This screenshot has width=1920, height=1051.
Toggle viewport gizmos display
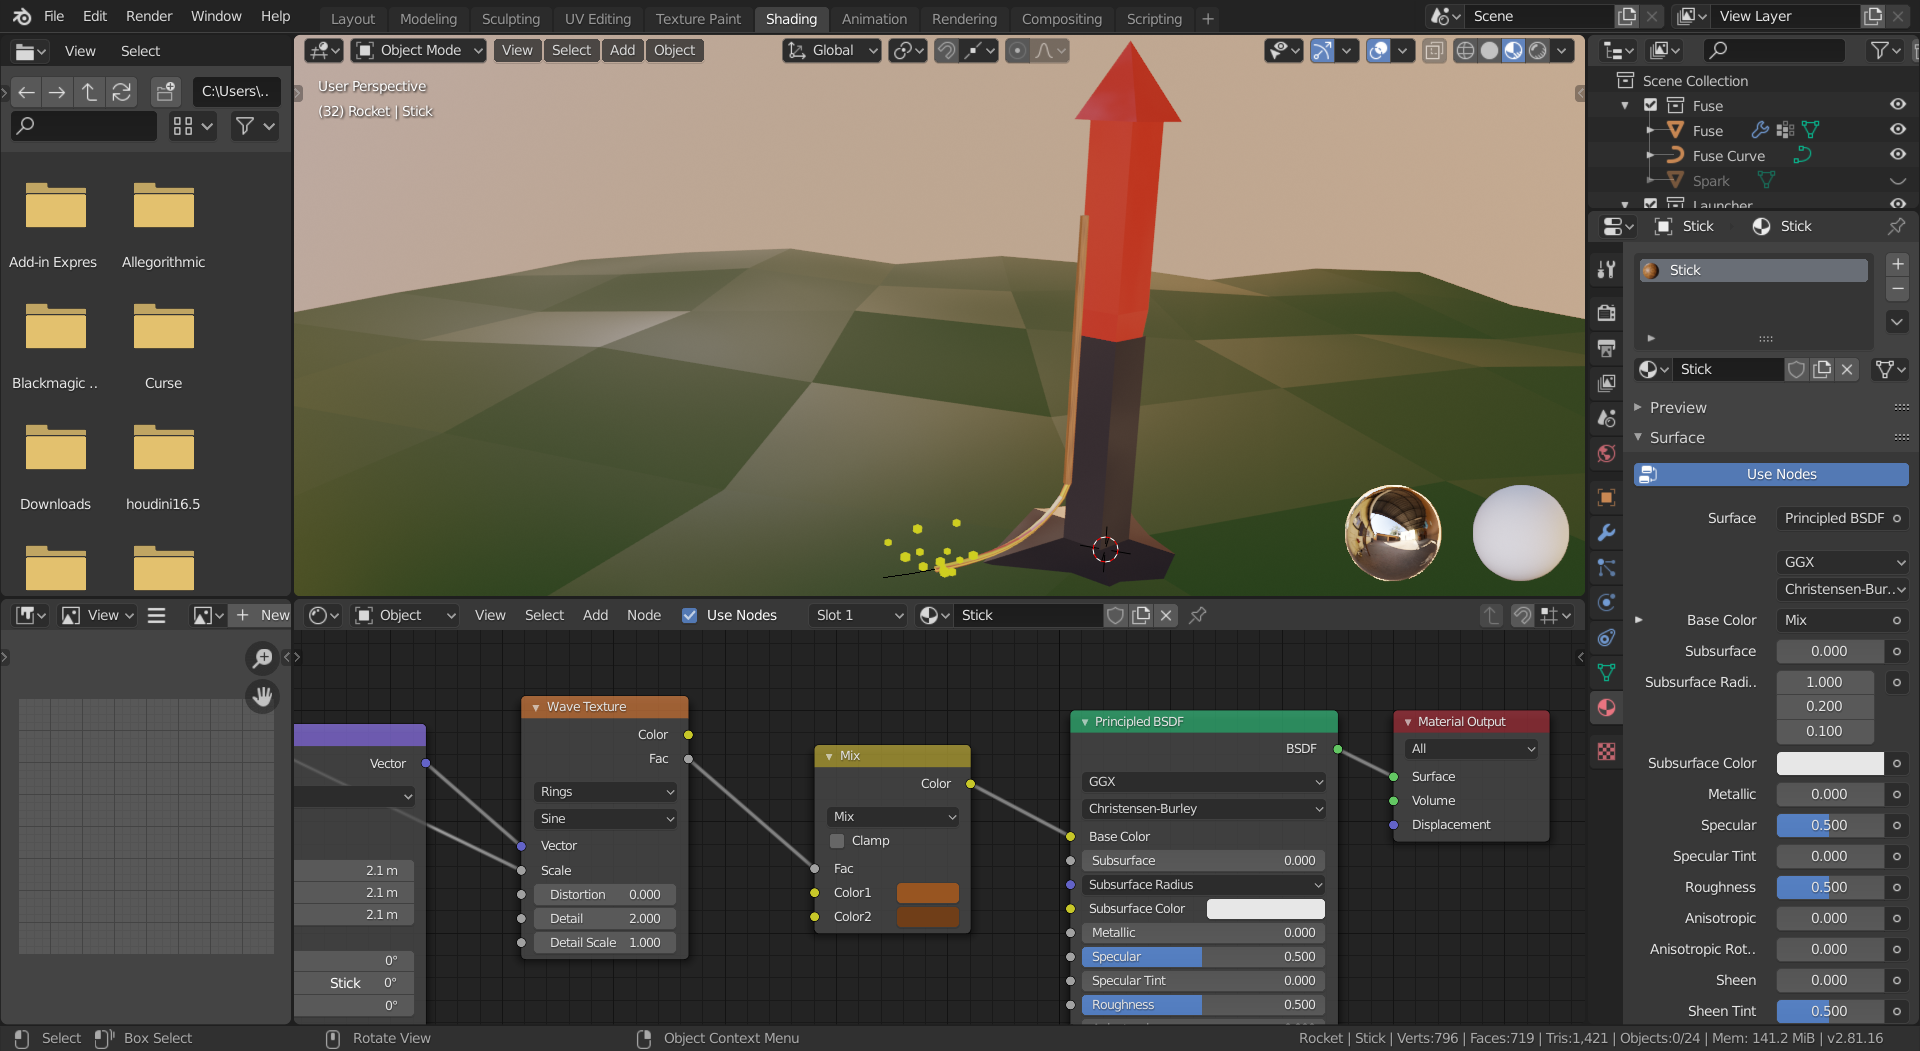point(1322,50)
